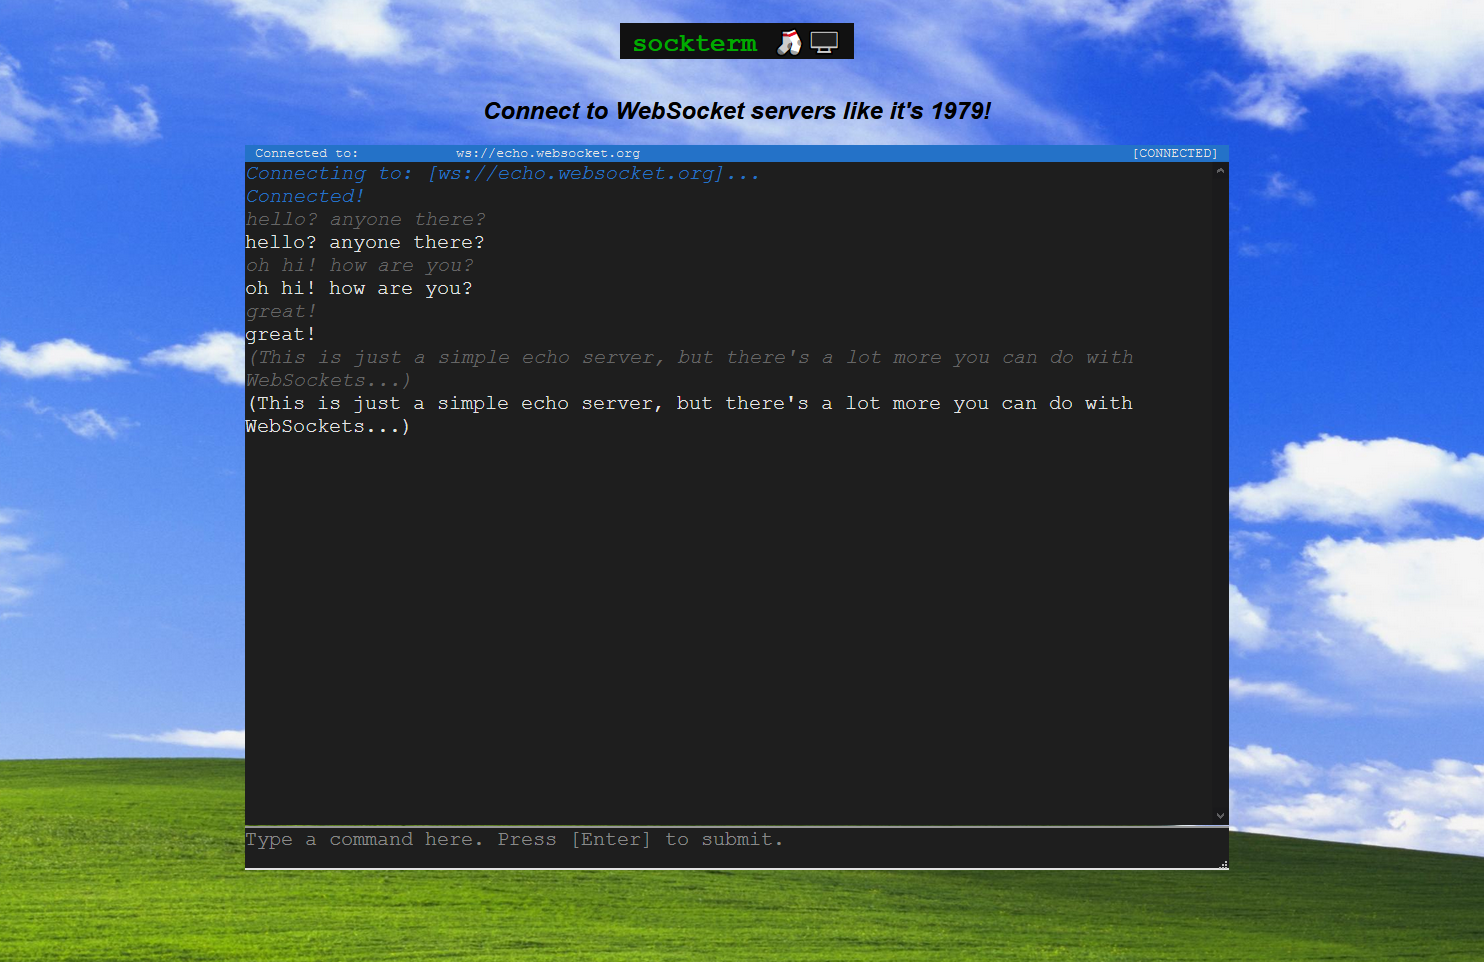Click the ws://echo.websocket.org address in status bar
1484x962 pixels.
tap(548, 153)
